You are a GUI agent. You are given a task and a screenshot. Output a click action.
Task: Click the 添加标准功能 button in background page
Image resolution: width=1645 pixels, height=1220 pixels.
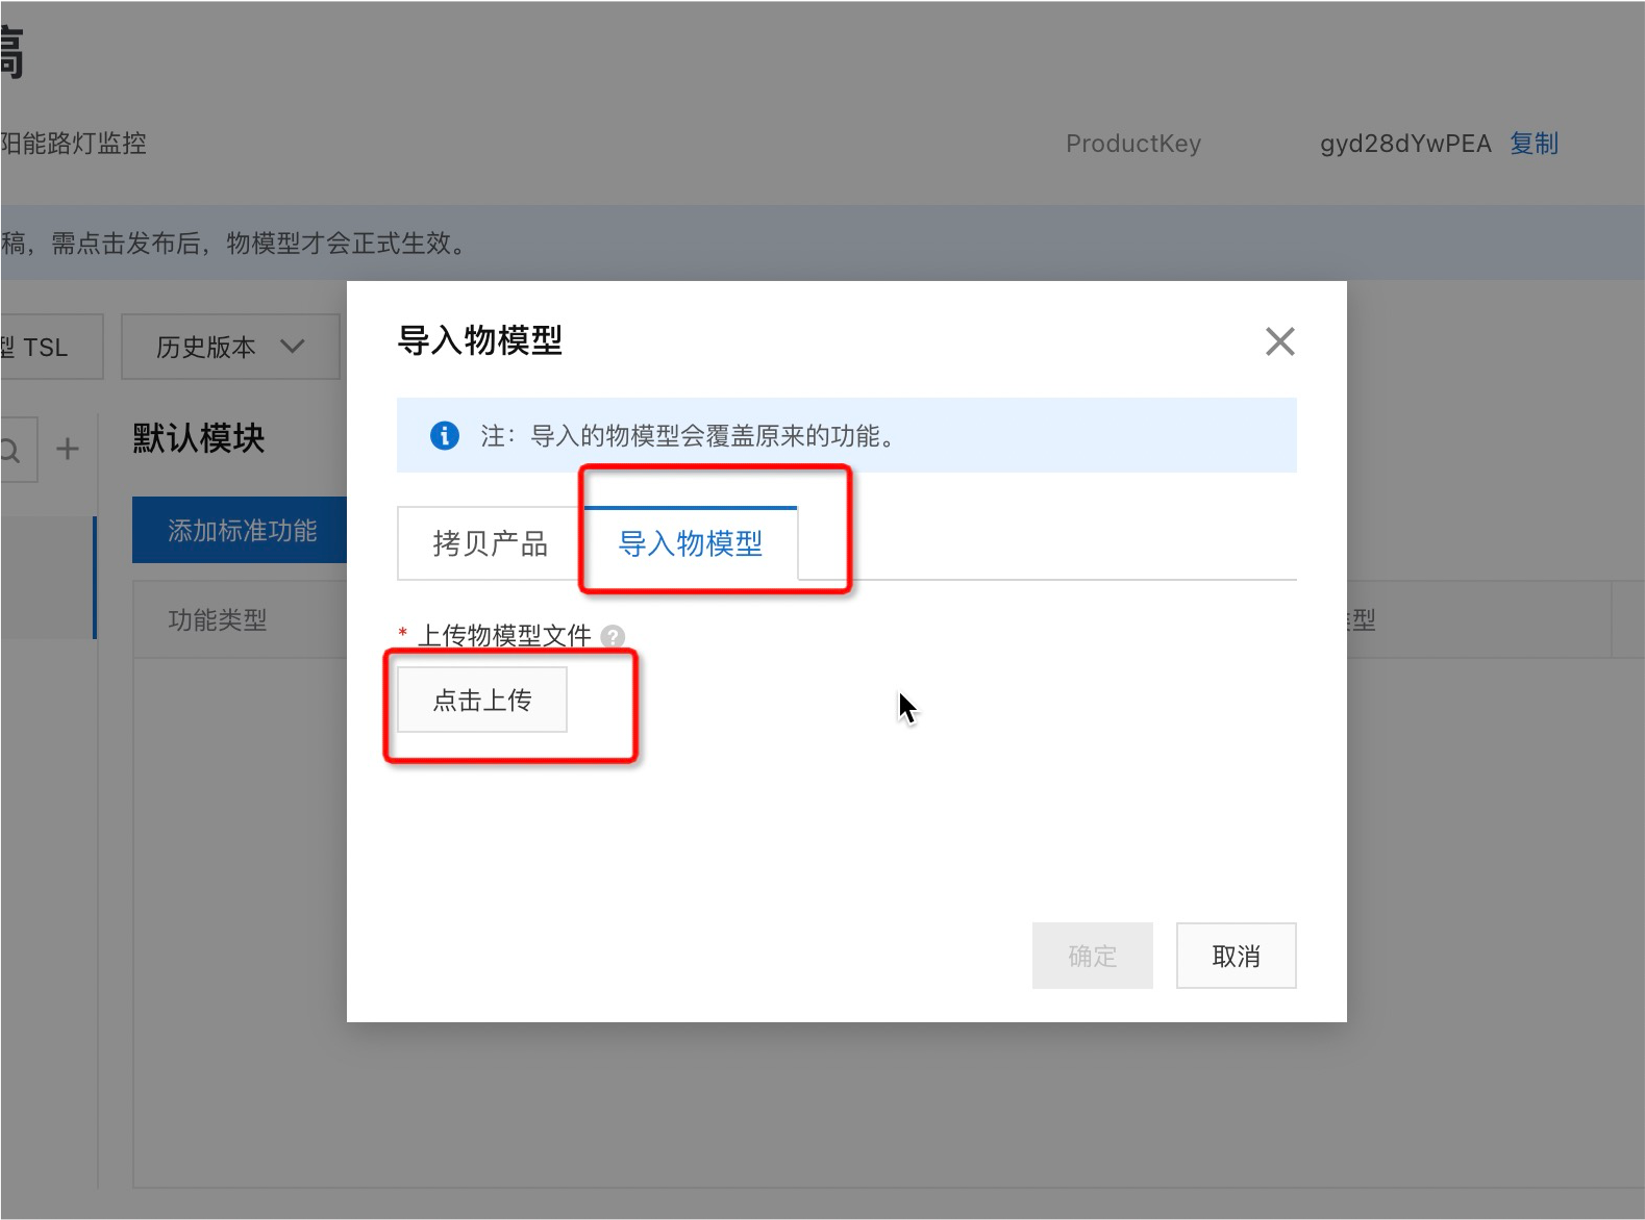[x=240, y=530]
